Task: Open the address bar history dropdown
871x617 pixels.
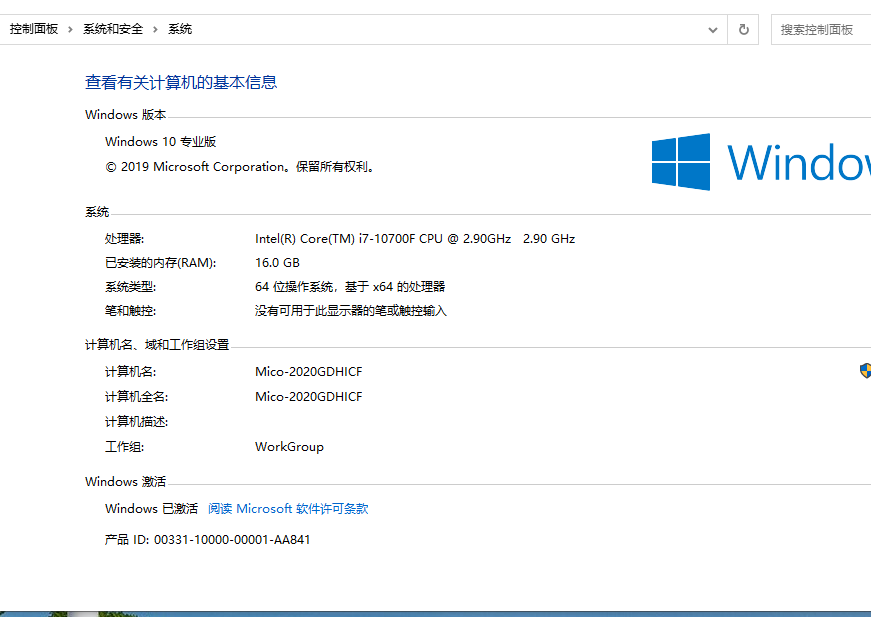Action: tap(713, 30)
